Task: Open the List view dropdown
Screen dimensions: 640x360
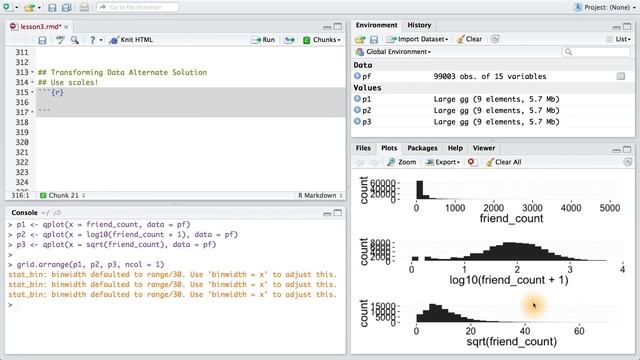Action: (619, 39)
